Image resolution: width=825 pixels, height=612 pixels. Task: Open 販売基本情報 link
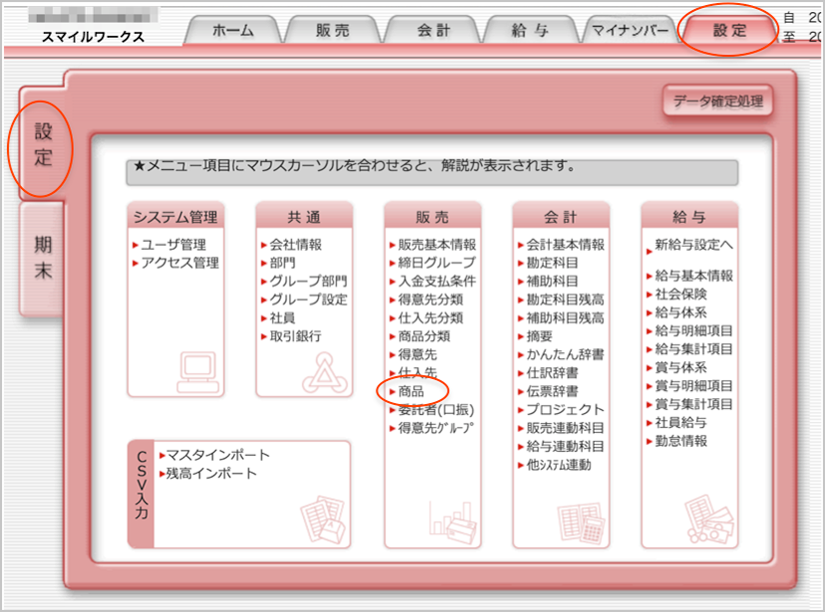click(437, 245)
